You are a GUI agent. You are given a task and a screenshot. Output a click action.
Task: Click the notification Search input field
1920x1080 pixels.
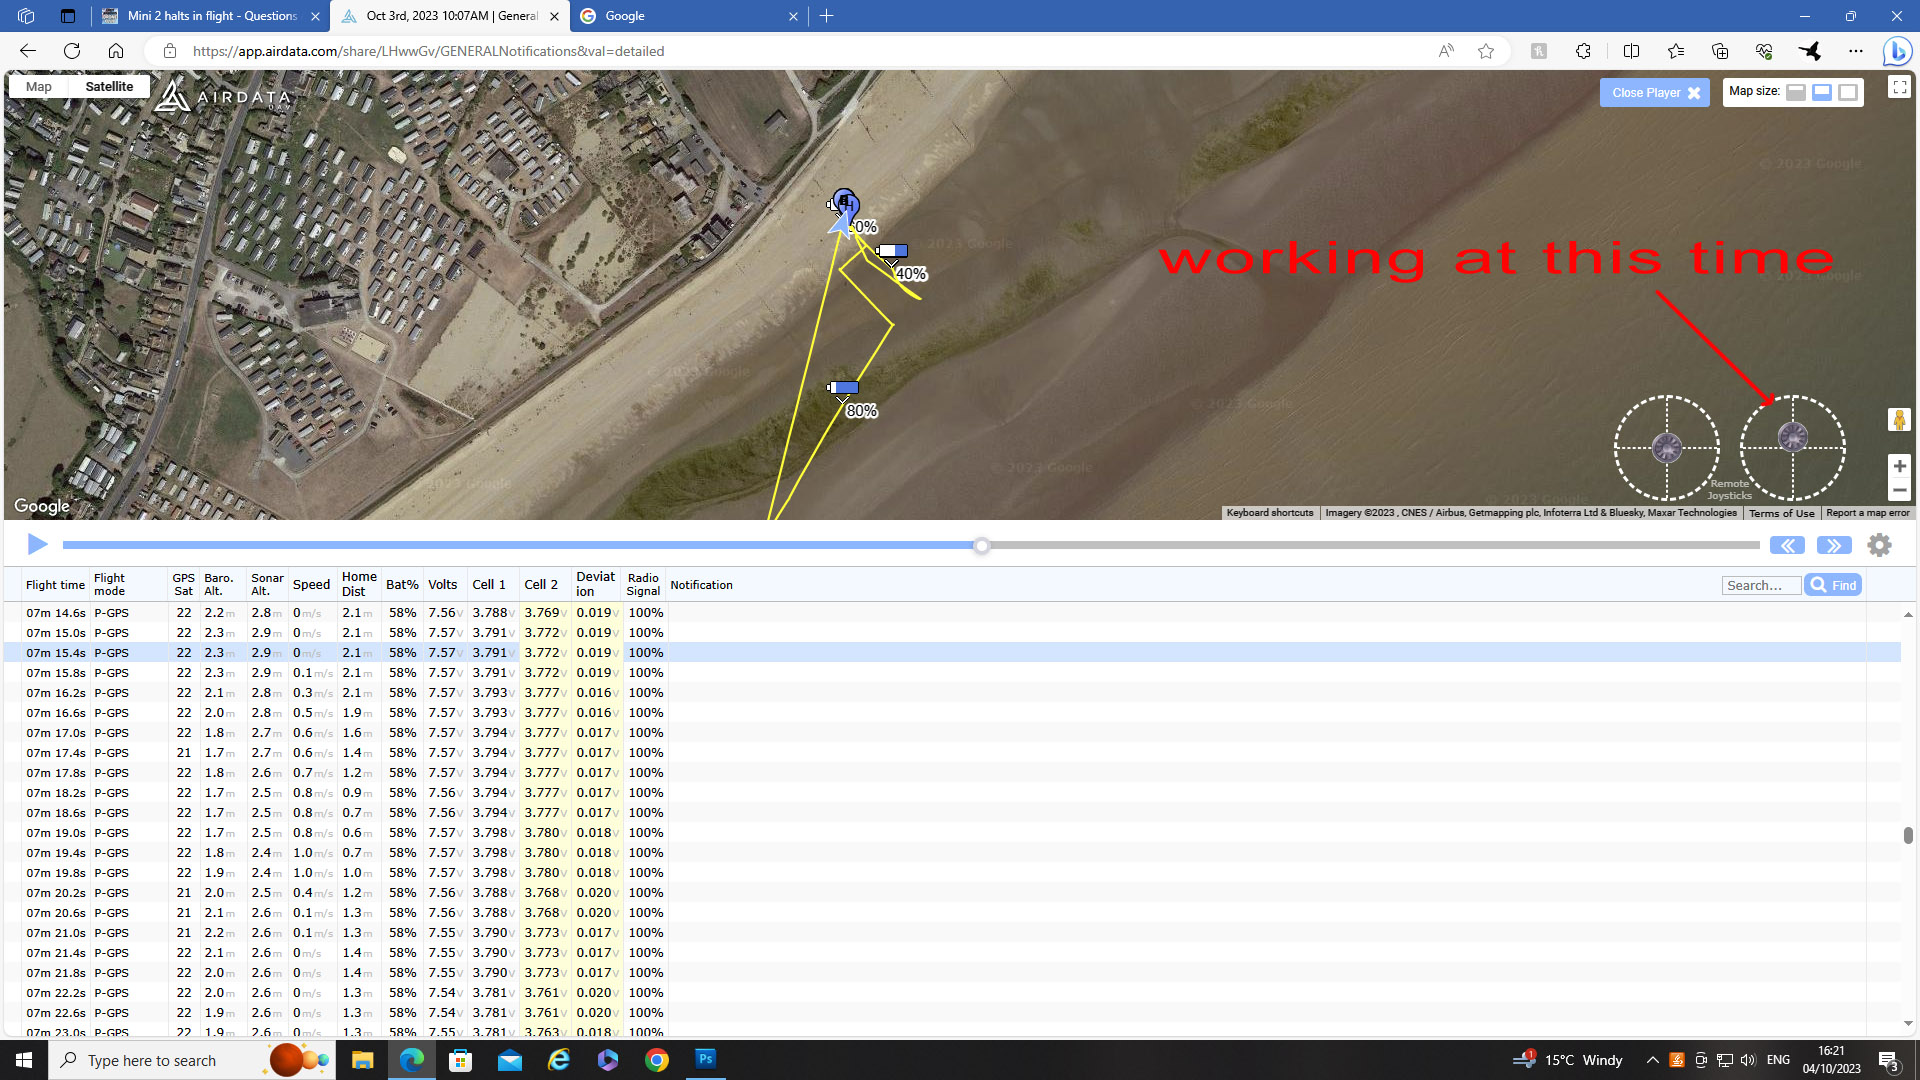[1760, 585]
